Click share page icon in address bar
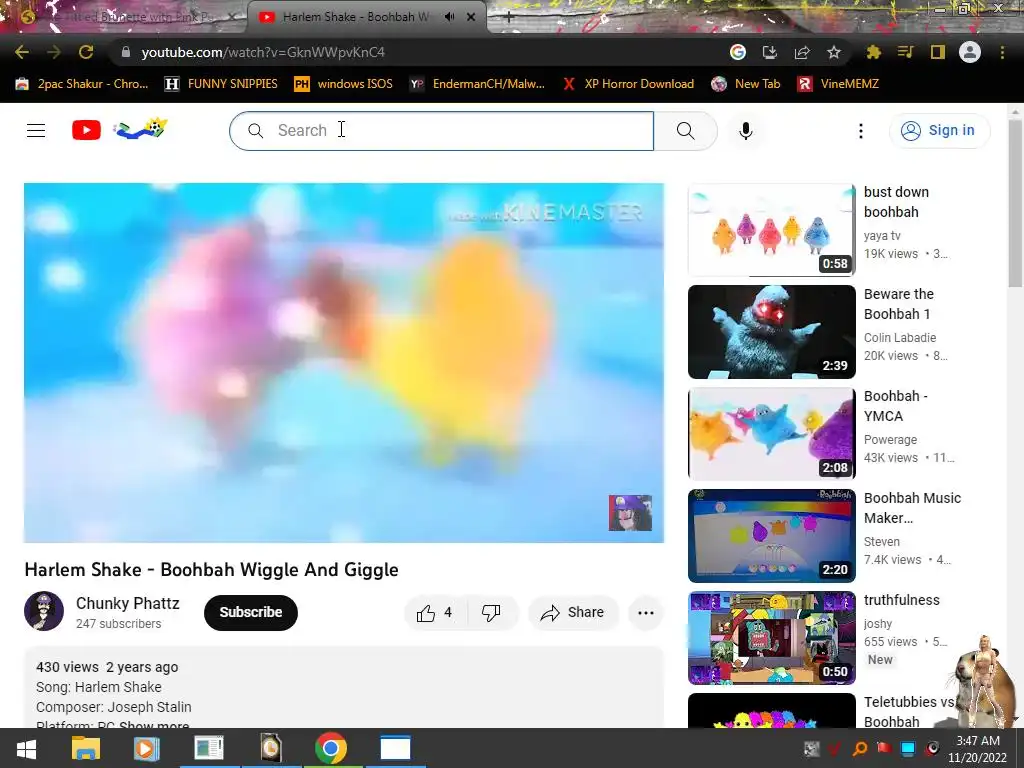This screenshot has width=1024, height=768. pos(802,52)
